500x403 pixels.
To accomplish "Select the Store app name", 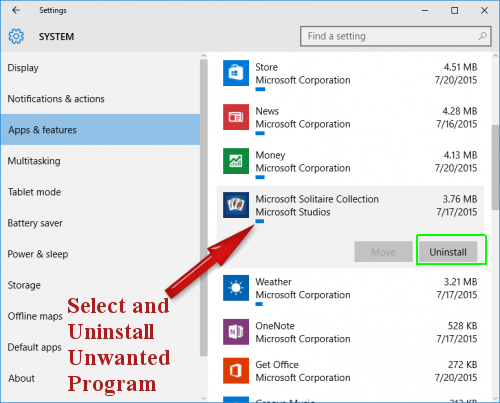I will (266, 67).
